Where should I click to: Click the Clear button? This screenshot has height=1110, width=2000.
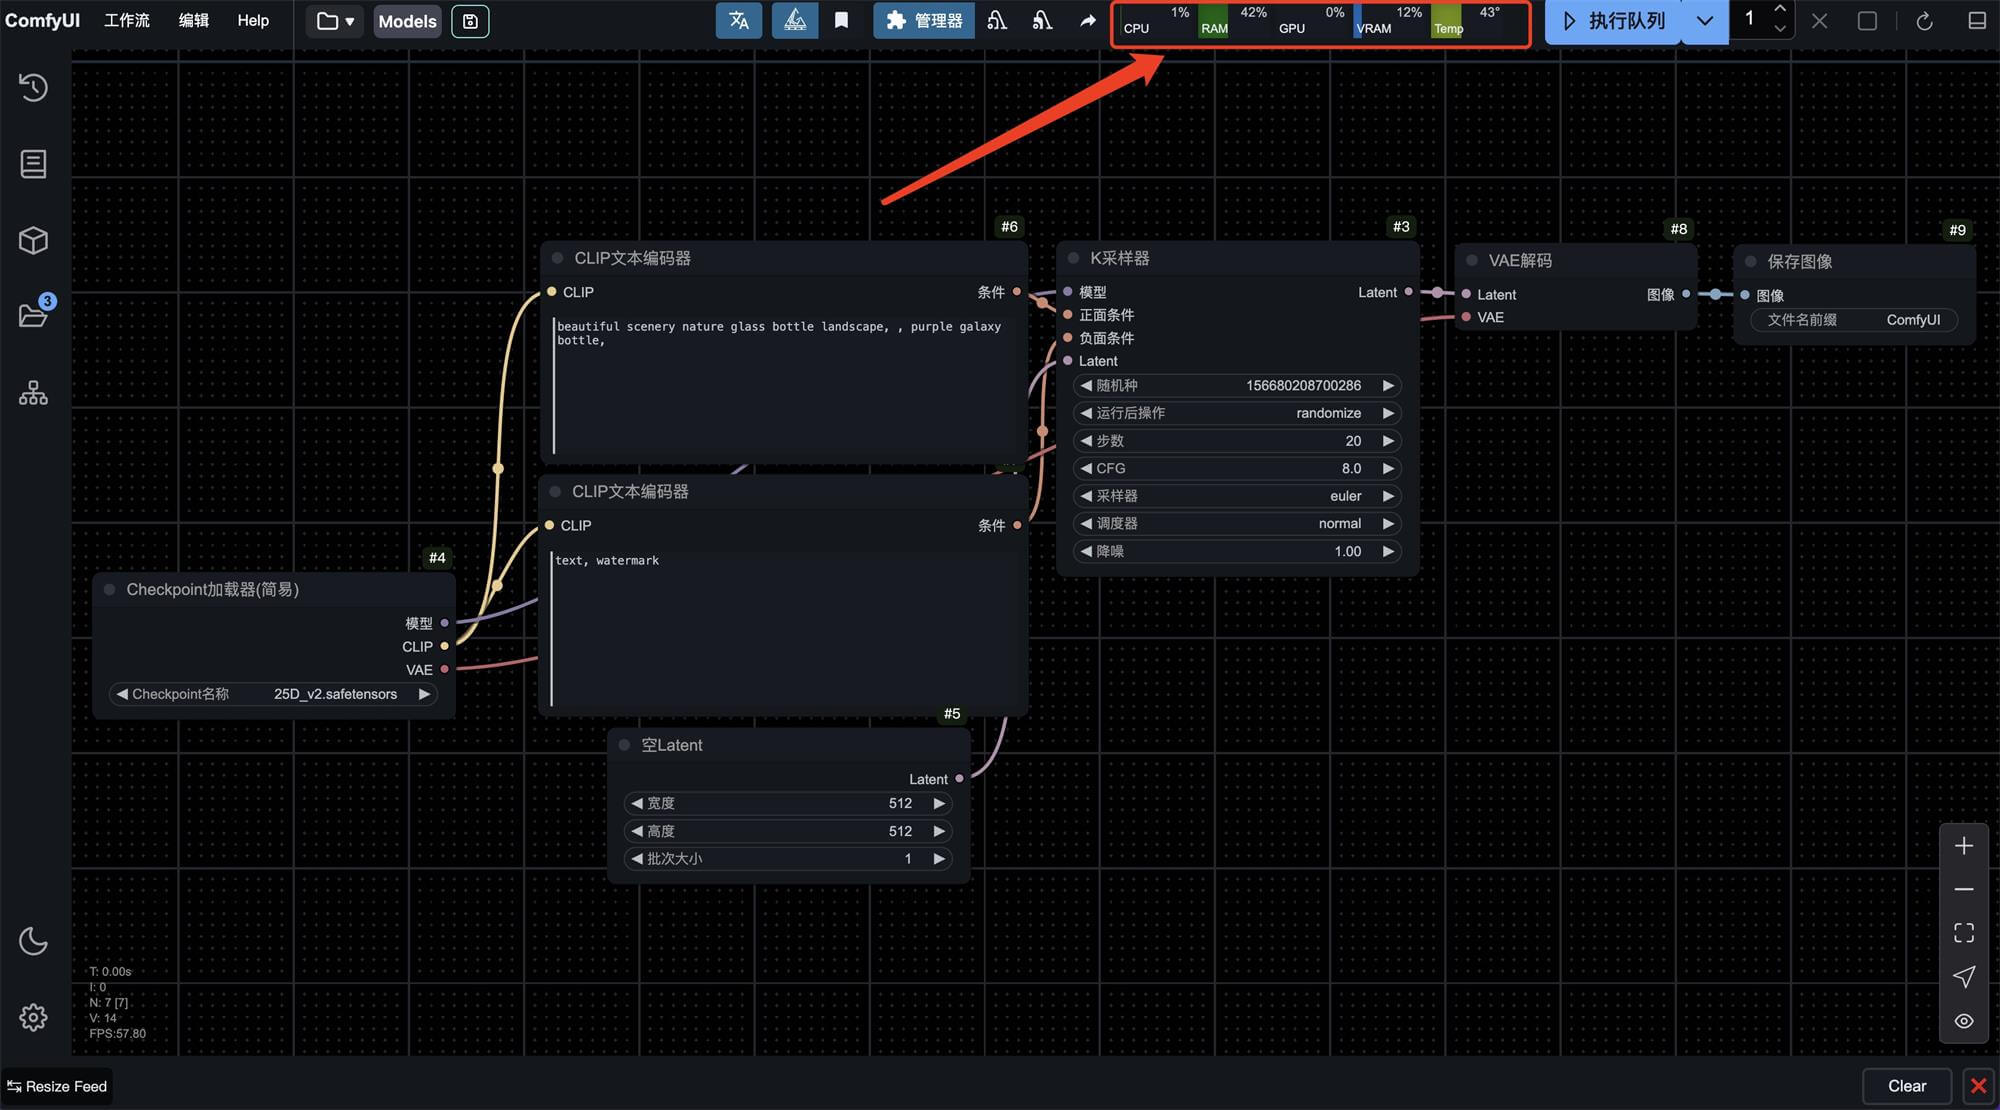(x=1906, y=1086)
